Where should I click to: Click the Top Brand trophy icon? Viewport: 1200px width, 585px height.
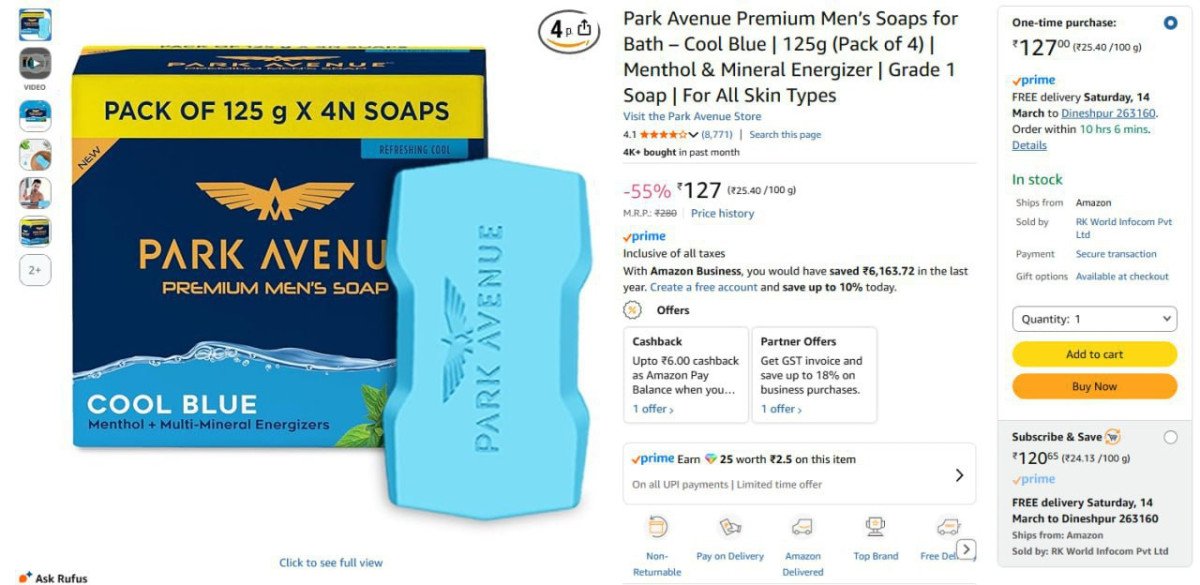pos(875,527)
